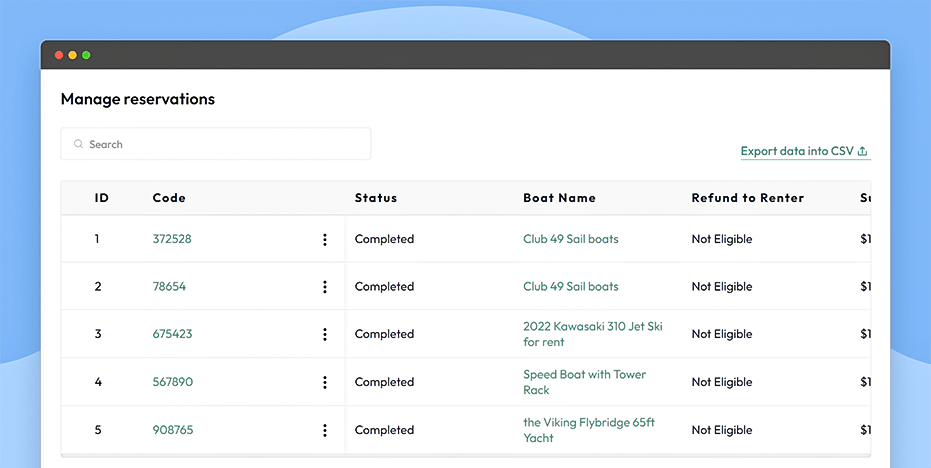The image size is (931, 468).
Task: Minimize the window with the yellow button
Action: 72,55
